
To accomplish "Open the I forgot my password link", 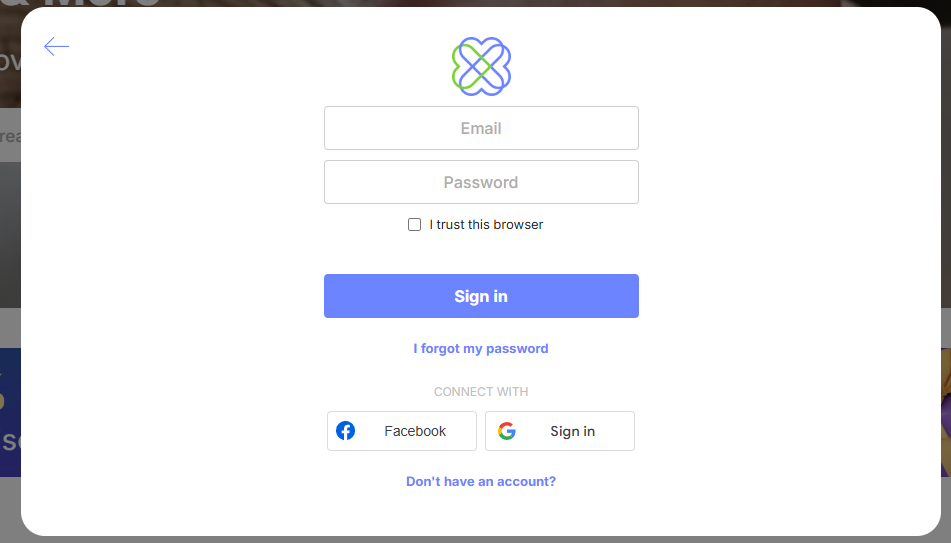I will (x=481, y=348).
